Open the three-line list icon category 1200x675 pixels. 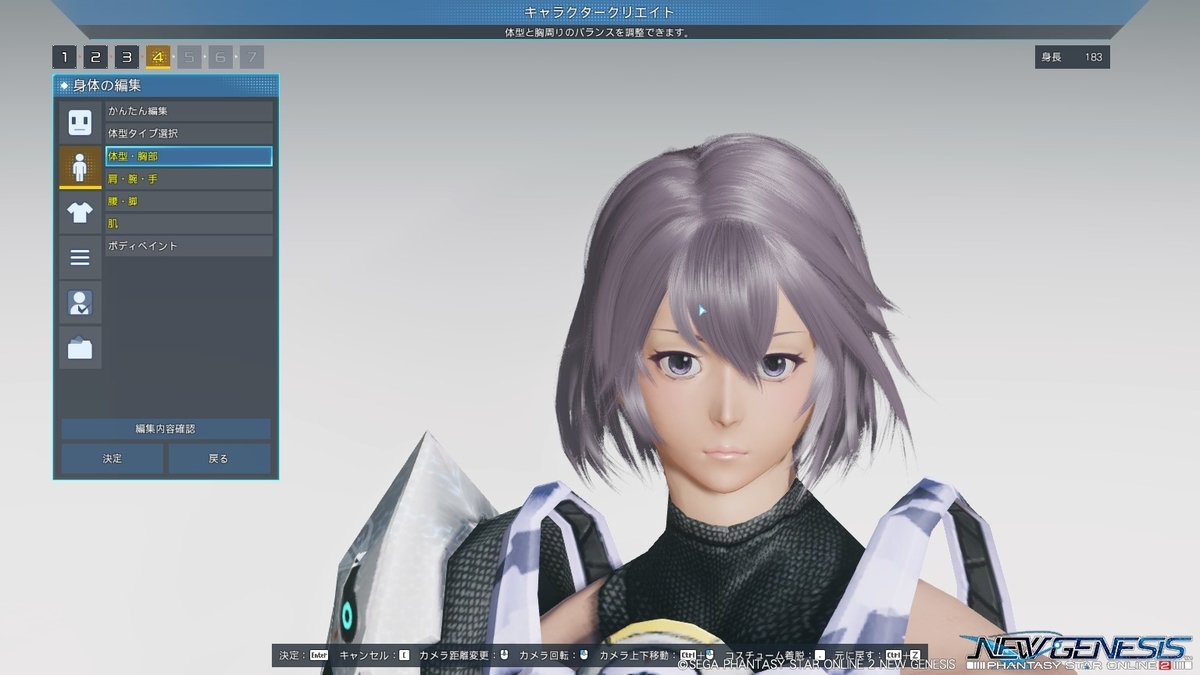pos(80,257)
